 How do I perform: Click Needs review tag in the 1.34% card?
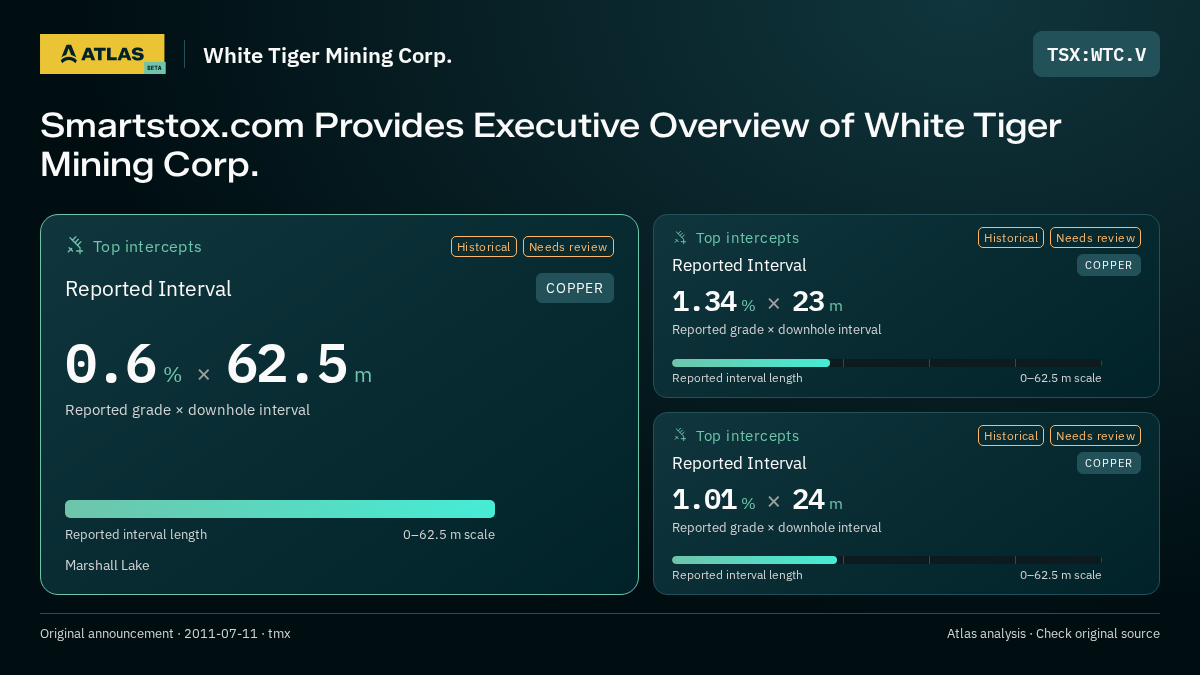tap(1095, 238)
